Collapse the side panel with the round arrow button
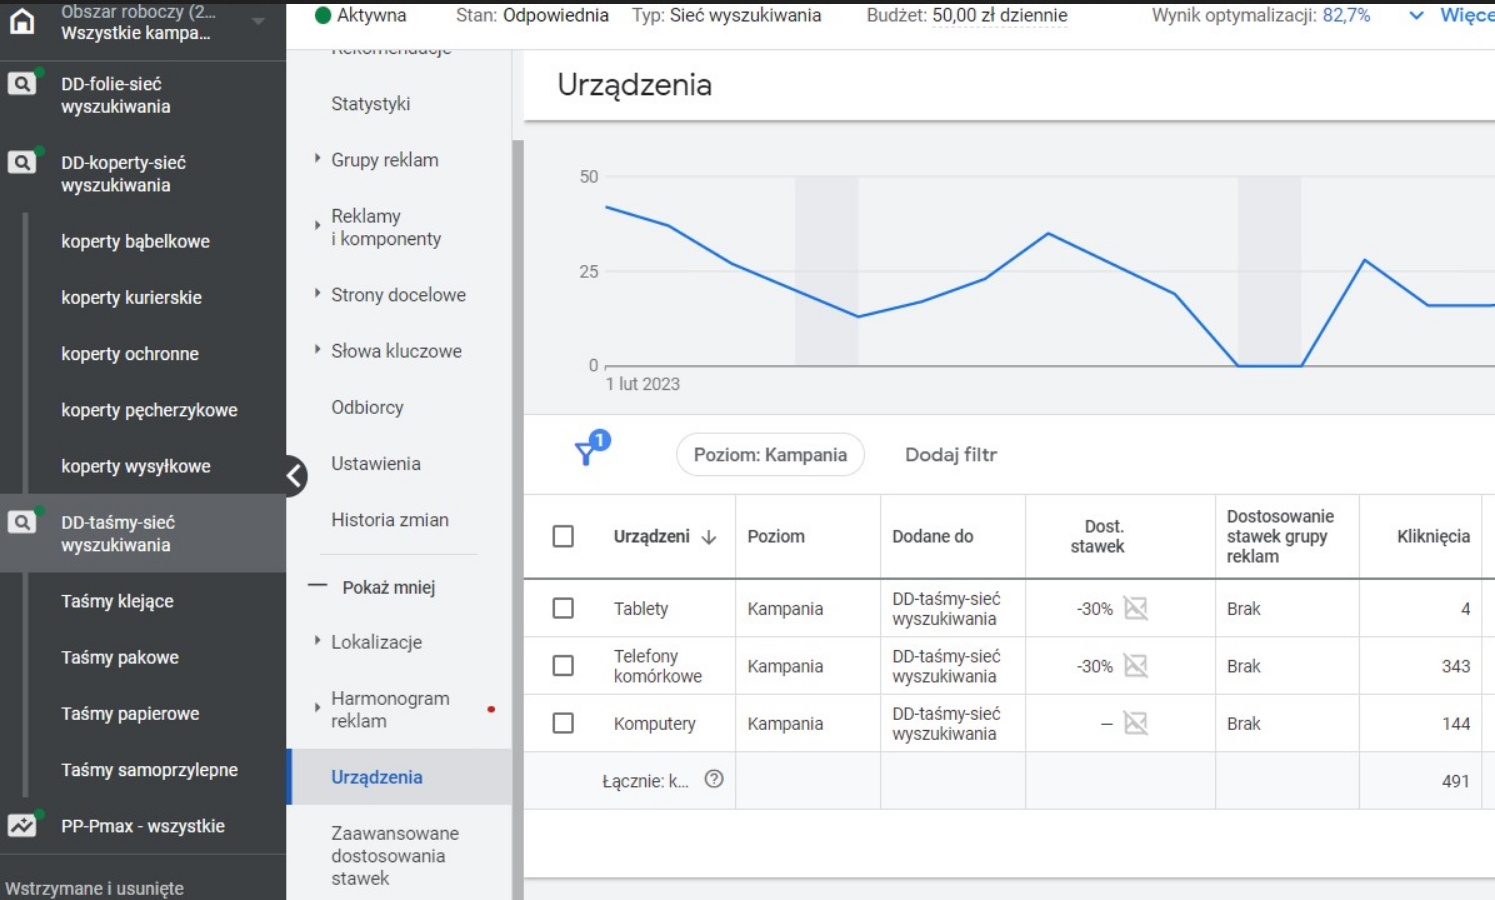Screen dimensions: 1495x900 (x=294, y=476)
